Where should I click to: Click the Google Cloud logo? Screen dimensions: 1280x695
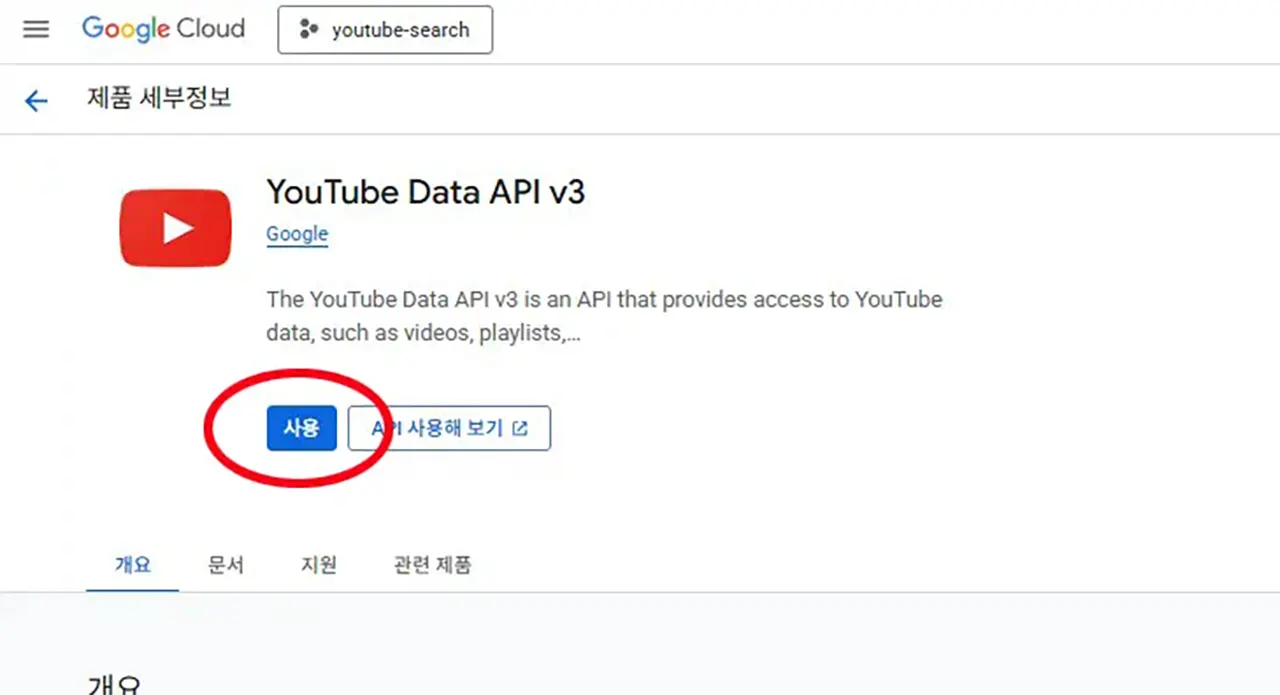[162, 29]
